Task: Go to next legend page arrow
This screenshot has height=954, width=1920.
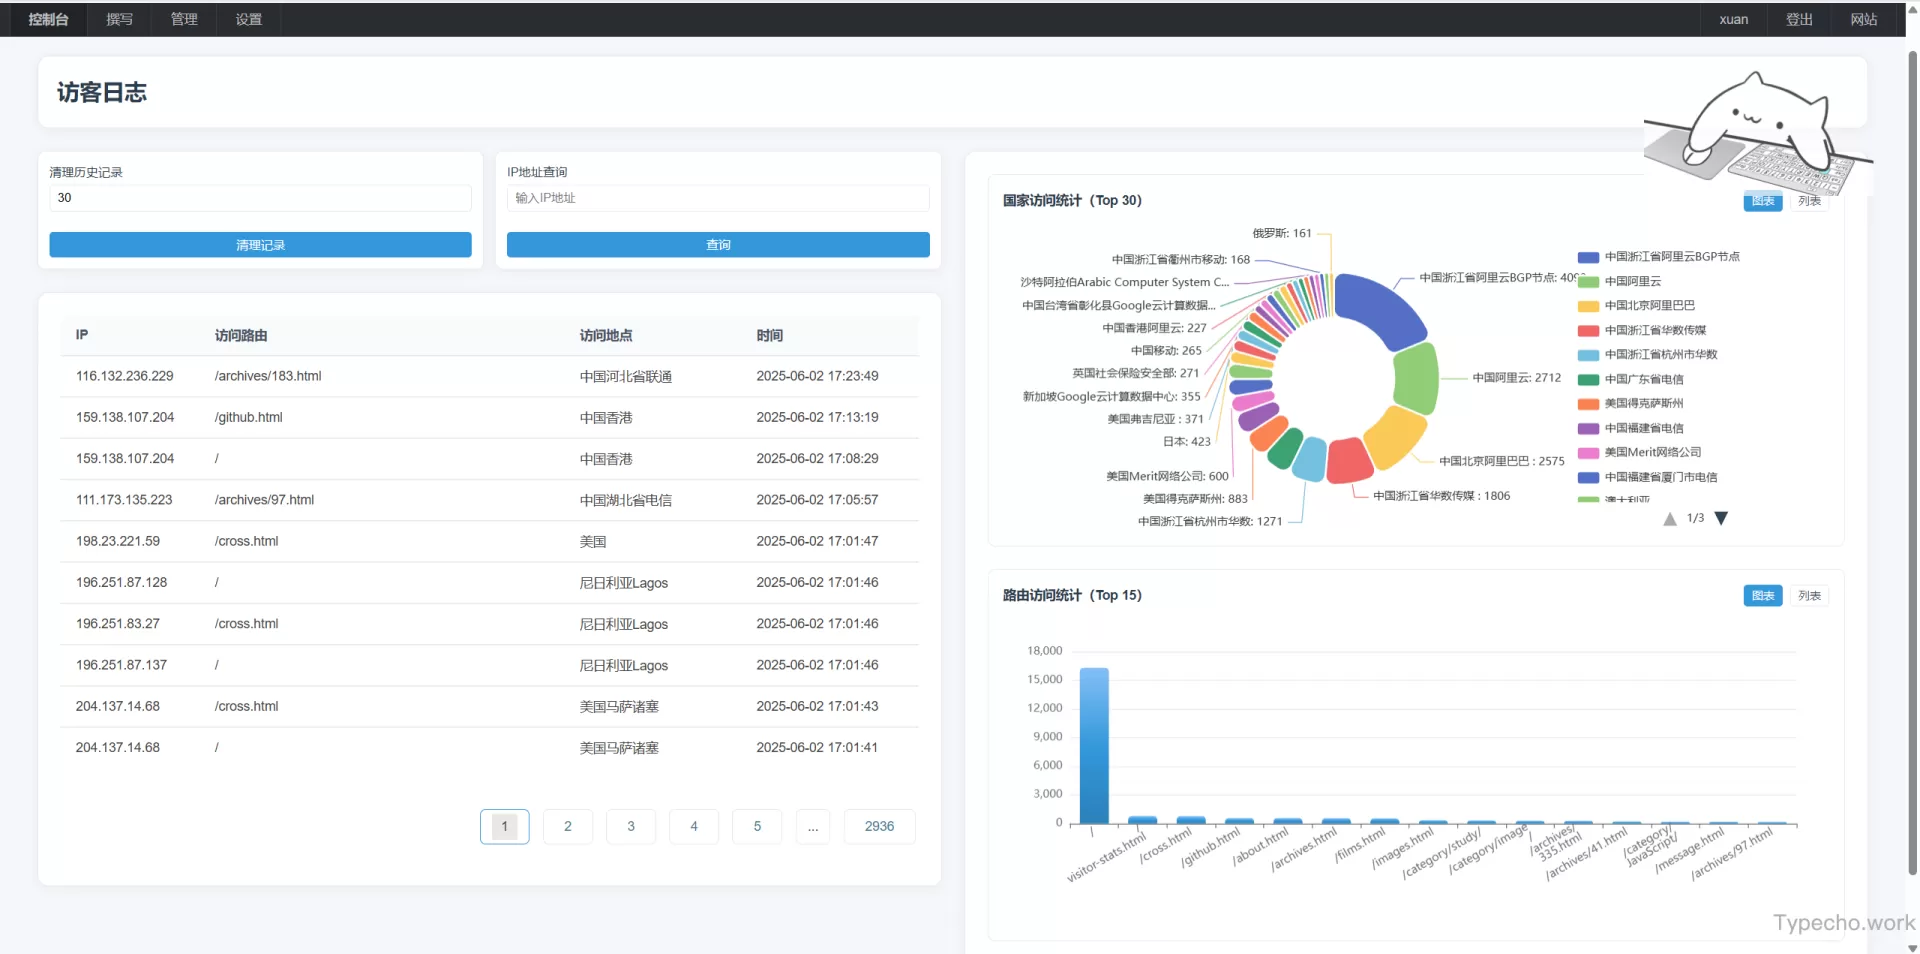Action: (1721, 518)
